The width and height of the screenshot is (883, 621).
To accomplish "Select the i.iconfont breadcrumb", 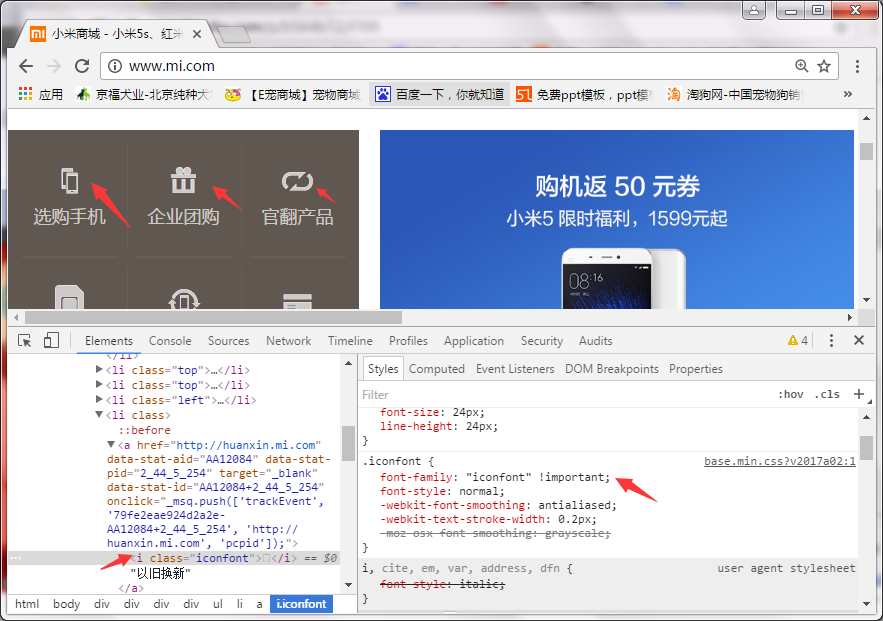I will click(x=301, y=604).
